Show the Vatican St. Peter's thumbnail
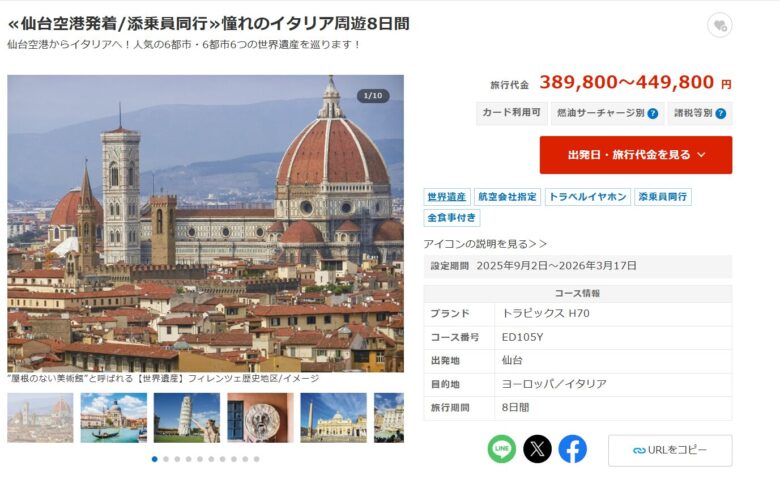 pos(333,418)
